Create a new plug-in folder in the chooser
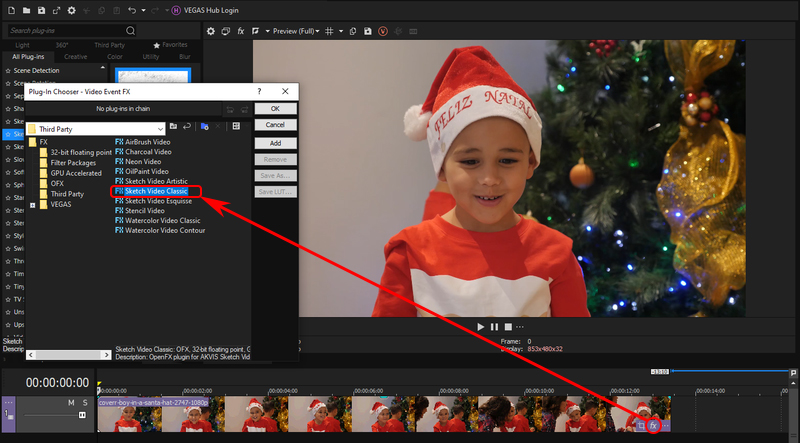Image resolution: width=800 pixels, height=443 pixels. pos(205,126)
